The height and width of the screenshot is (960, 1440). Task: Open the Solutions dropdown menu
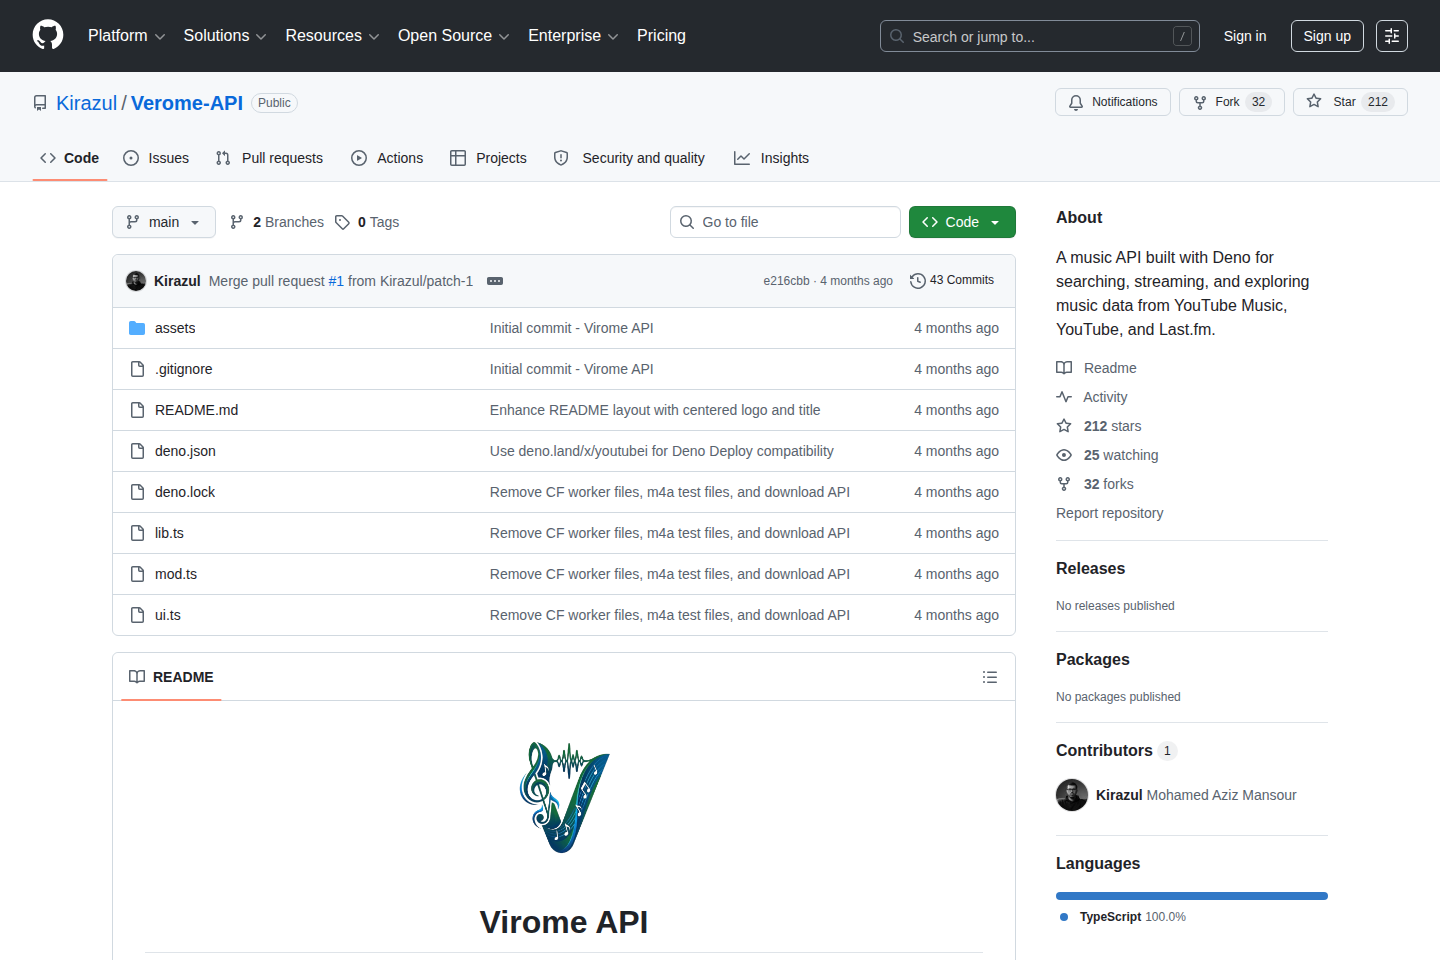[225, 36]
